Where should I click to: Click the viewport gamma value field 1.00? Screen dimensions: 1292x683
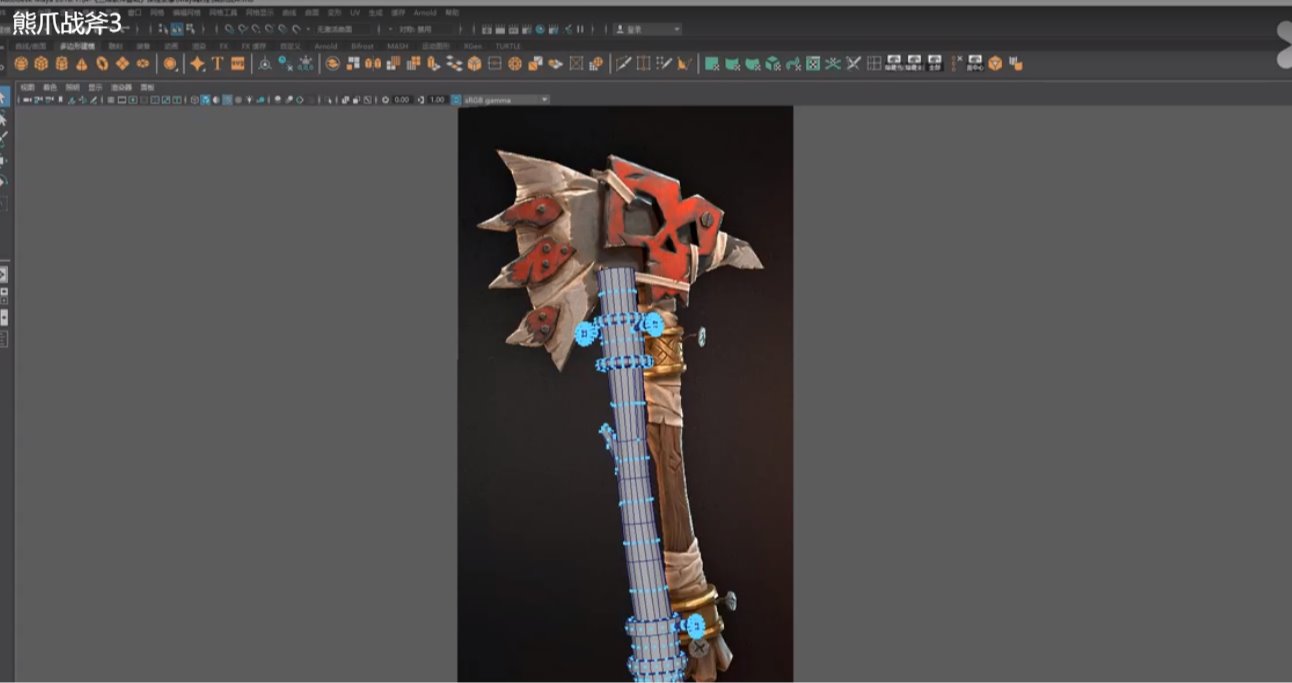(x=436, y=100)
